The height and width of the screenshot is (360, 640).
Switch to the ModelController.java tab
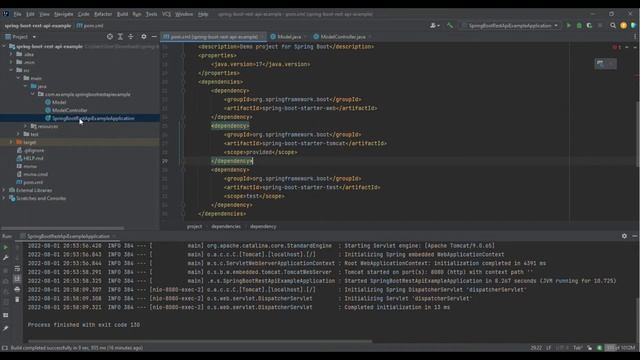[342, 37]
